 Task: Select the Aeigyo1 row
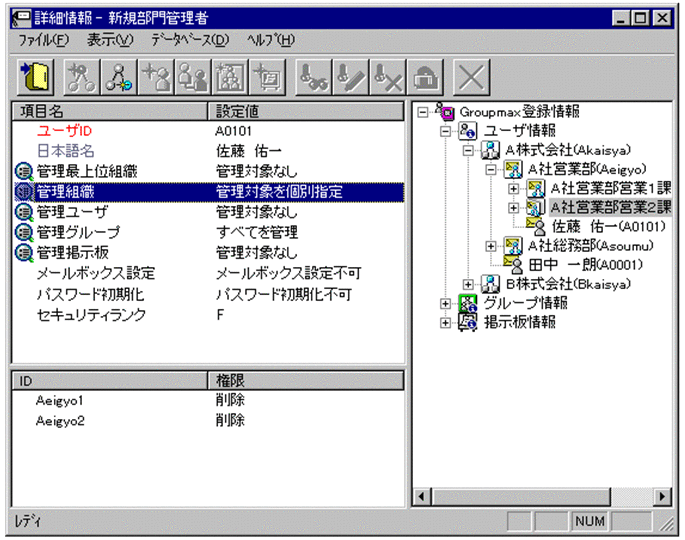click(x=209, y=400)
